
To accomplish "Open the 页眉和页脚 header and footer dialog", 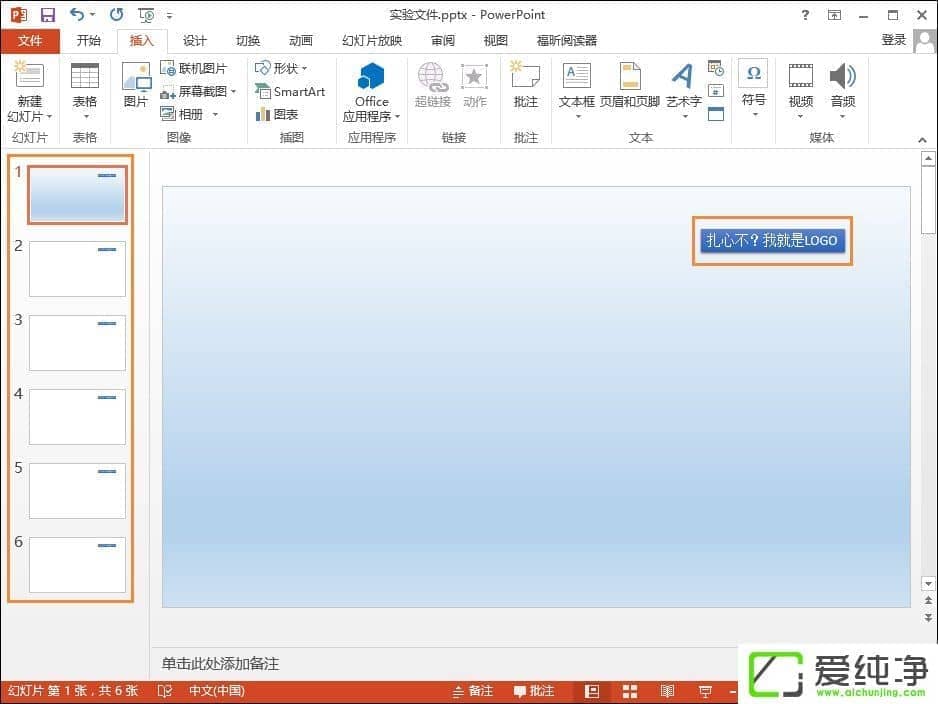I will 629,85.
